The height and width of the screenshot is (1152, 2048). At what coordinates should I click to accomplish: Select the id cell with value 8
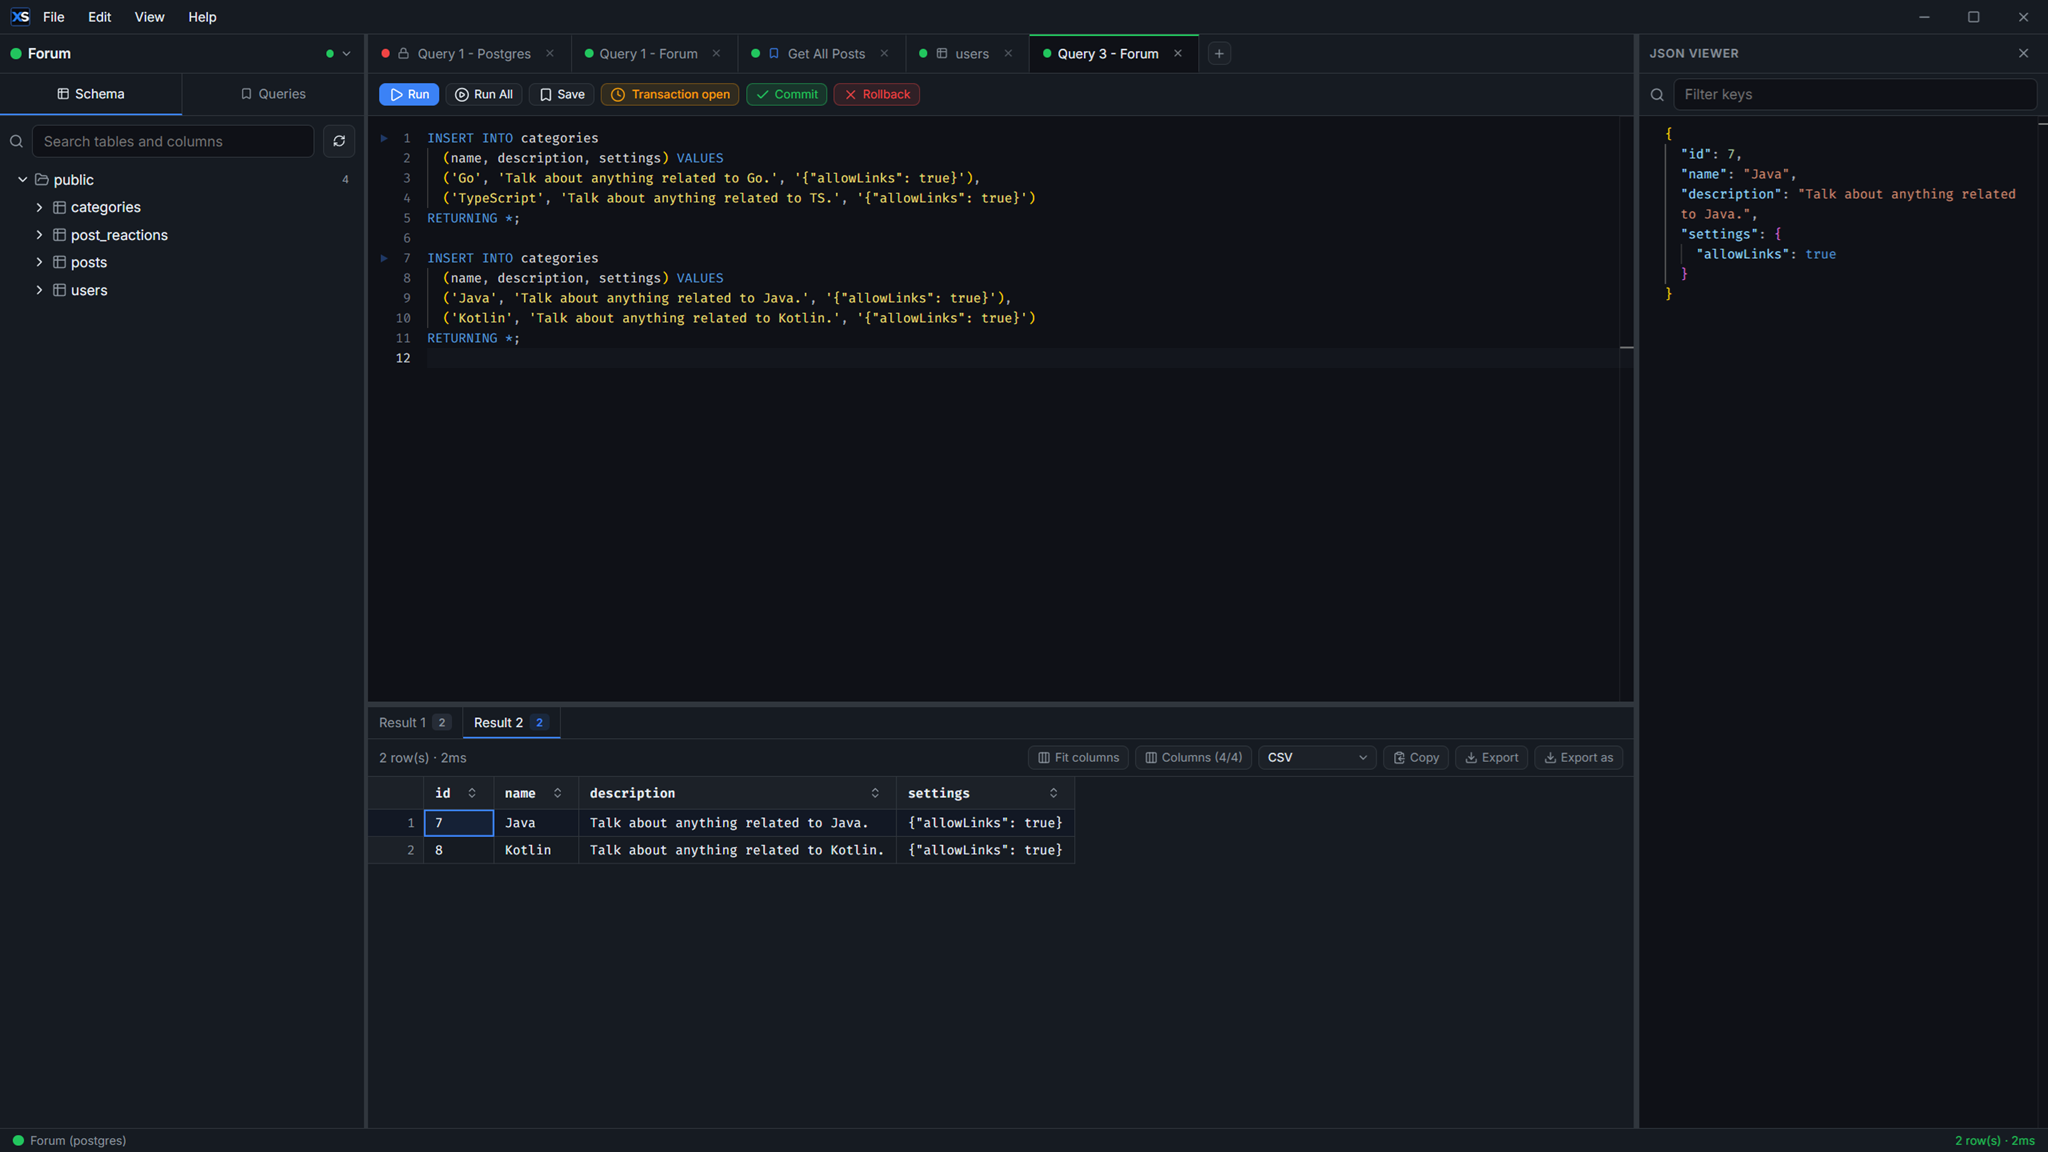click(459, 850)
